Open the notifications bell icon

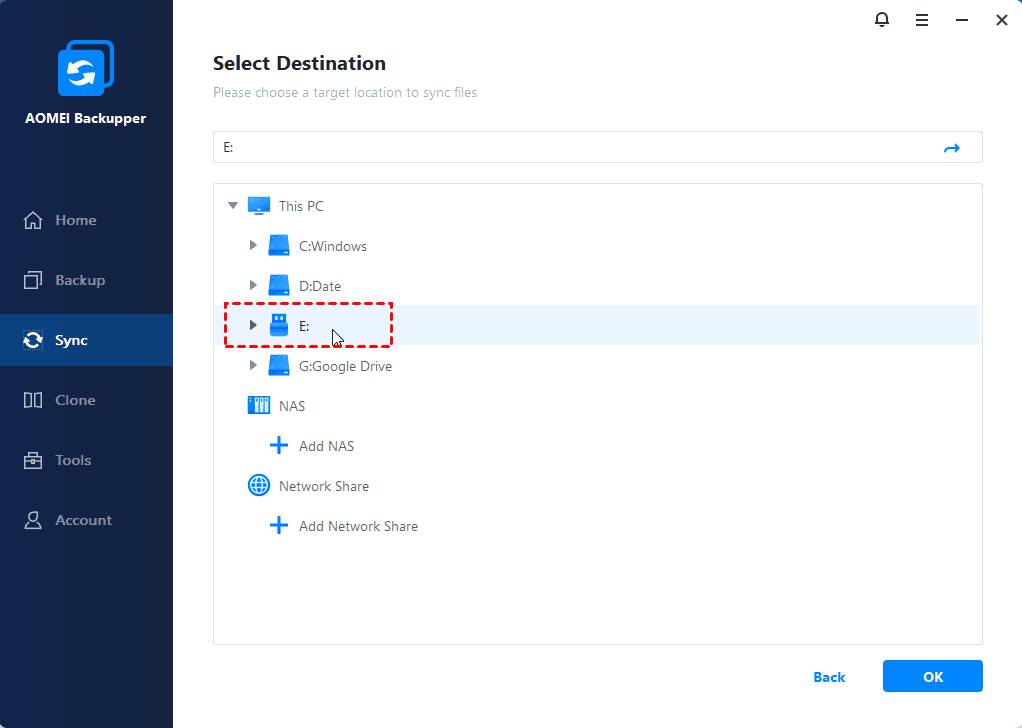coord(881,19)
